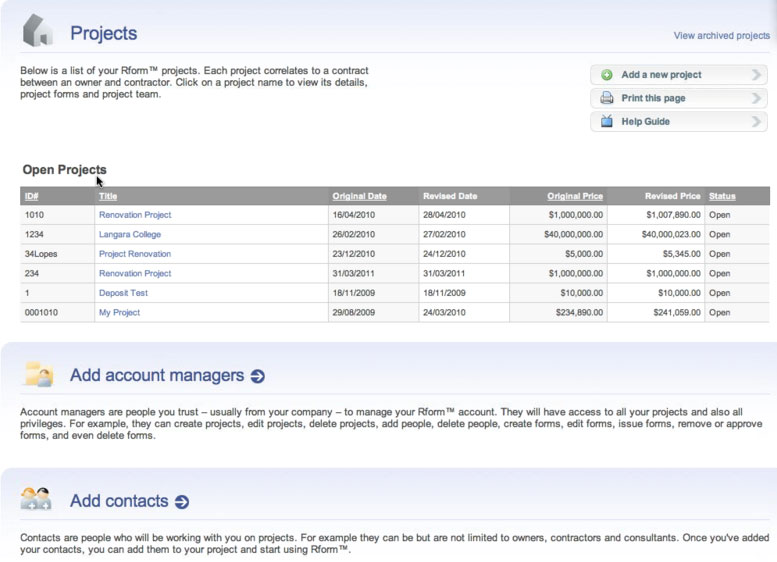Image resolution: width=777 pixels, height=562 pixels.
Task: Select ID cell 0001010
Action: (41, 312)
